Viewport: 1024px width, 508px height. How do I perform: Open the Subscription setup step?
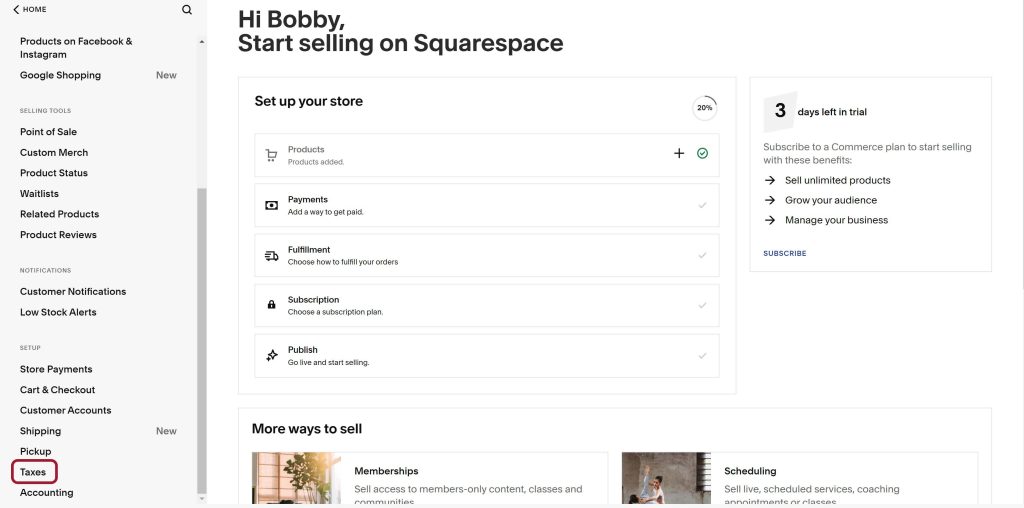[487, 306]
